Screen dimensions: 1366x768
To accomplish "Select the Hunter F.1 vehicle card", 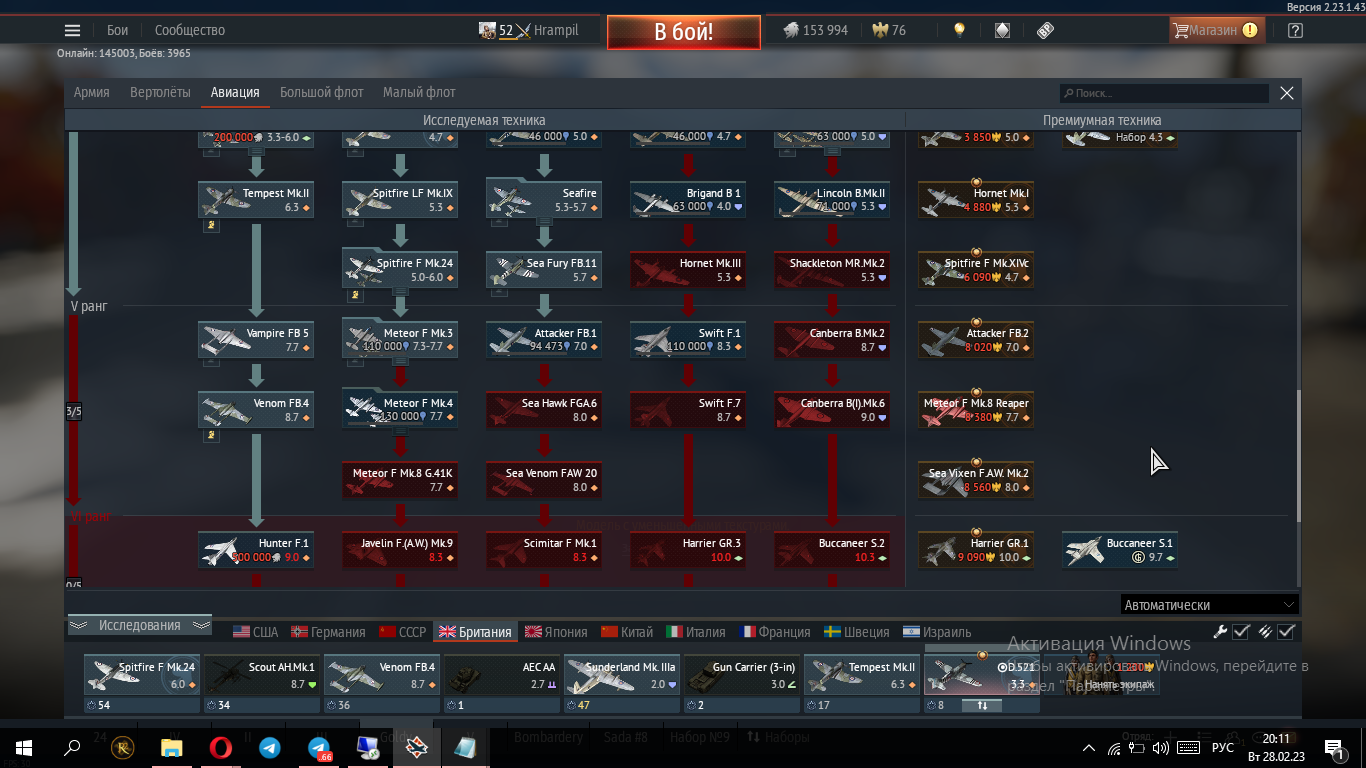I will (x=256, y=550).
